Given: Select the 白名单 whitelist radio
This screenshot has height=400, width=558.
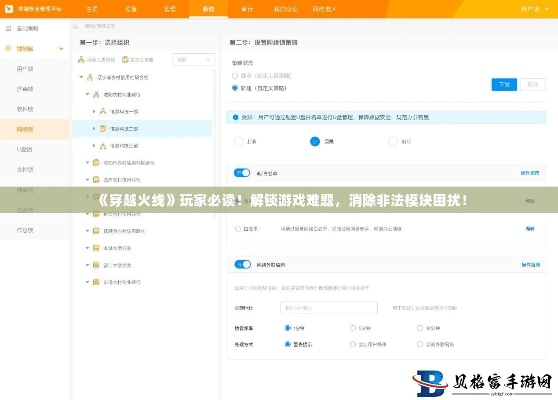Looking at the screenshot, I should click(238, 229).
